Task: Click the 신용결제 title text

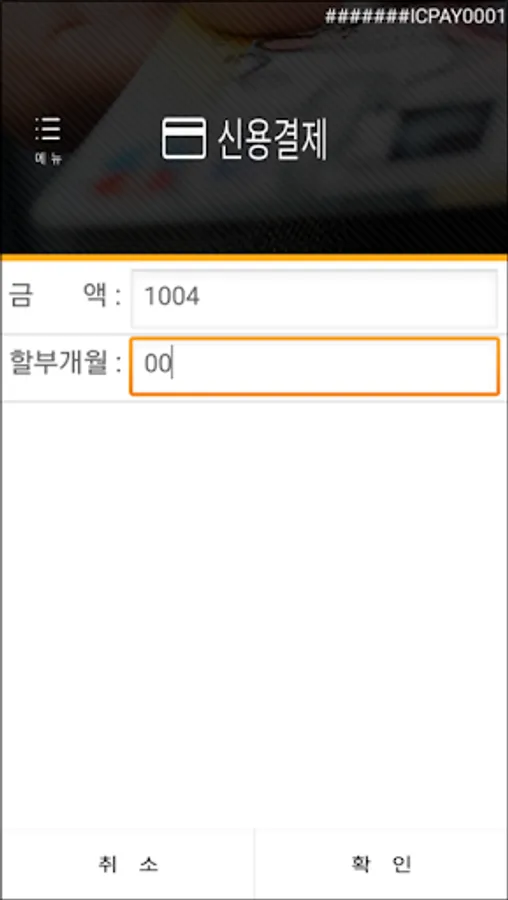Action: pos(272,139)
